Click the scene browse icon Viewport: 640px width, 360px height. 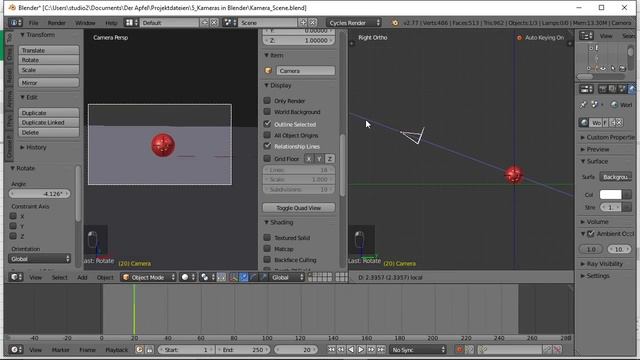pos(230,23)
